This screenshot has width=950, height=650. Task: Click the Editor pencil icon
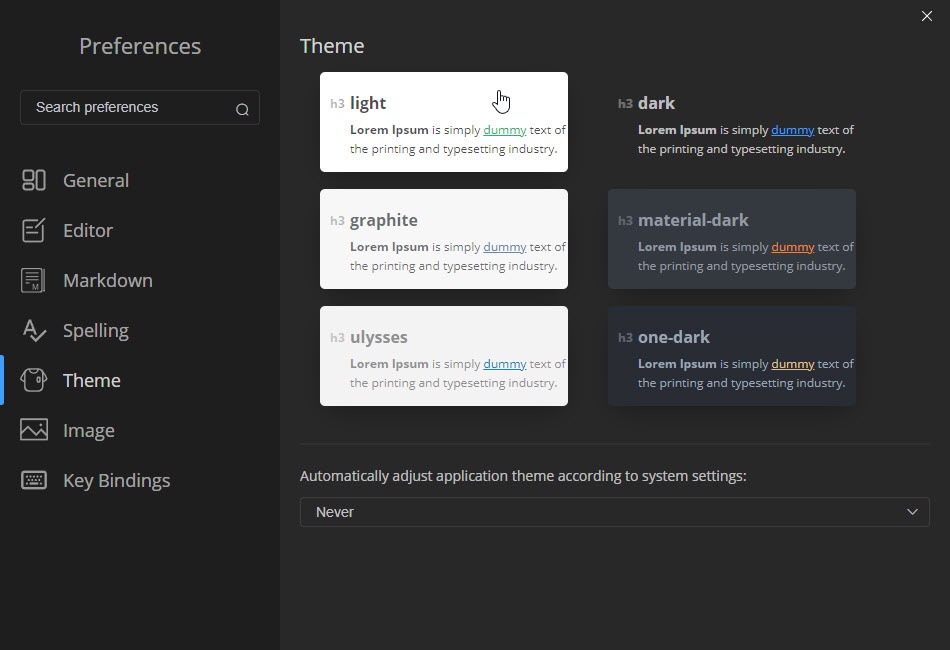pyautogui.click(x=34, y=230)
